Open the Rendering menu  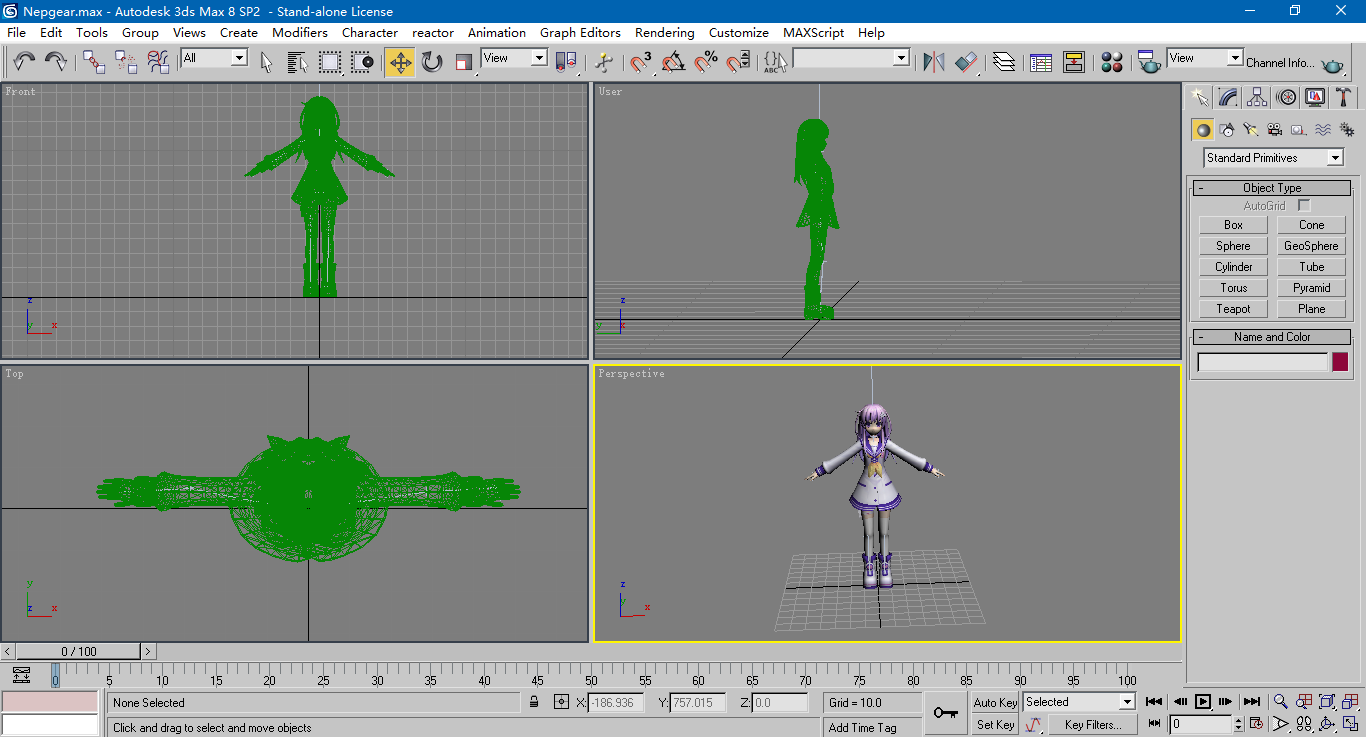point(664,32)
